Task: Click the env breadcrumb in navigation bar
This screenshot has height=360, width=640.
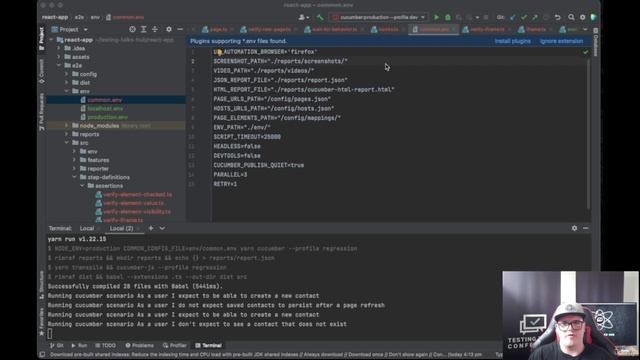Action: click(95, 18)
